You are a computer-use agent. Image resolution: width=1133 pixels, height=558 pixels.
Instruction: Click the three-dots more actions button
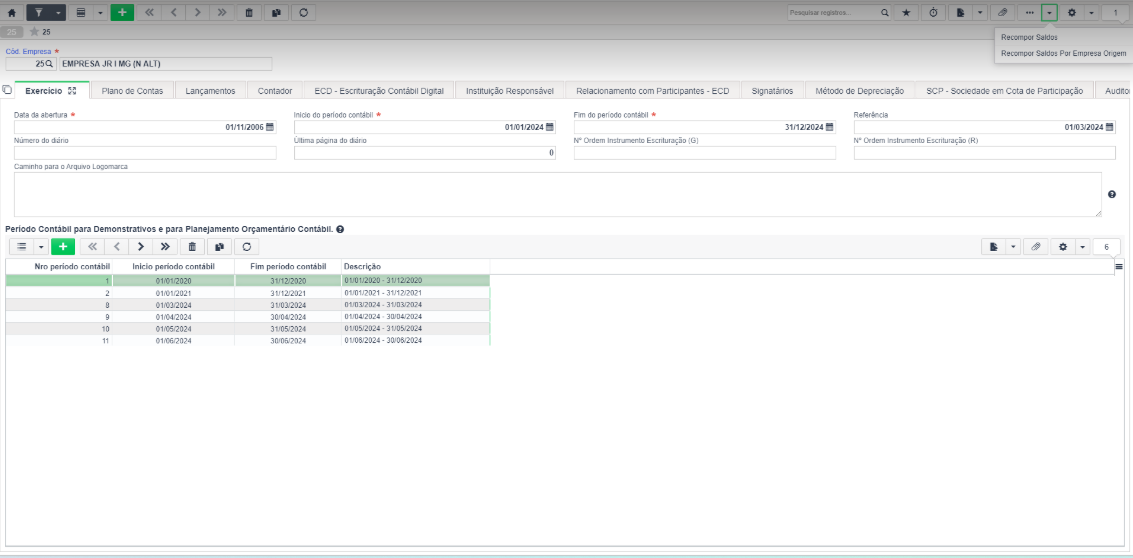1029,12
